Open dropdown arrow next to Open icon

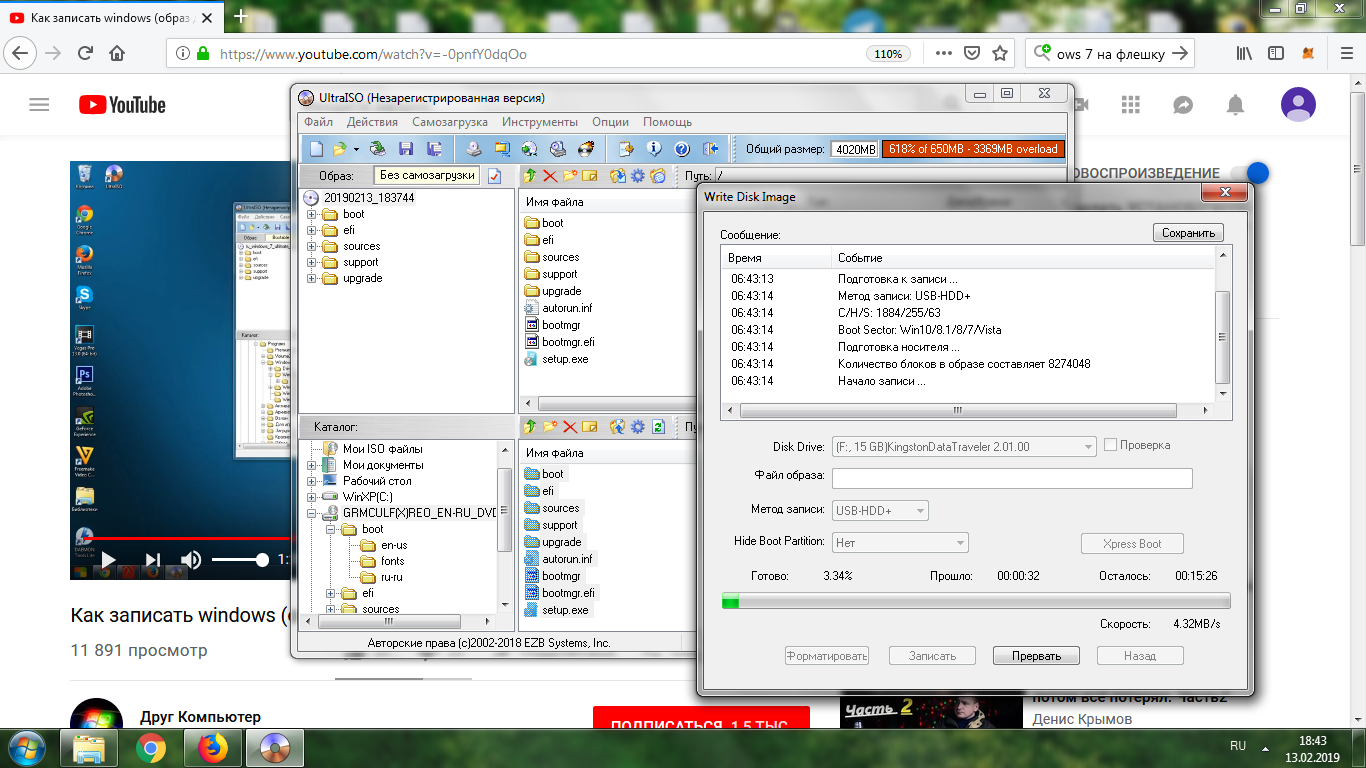coord(356,149)
